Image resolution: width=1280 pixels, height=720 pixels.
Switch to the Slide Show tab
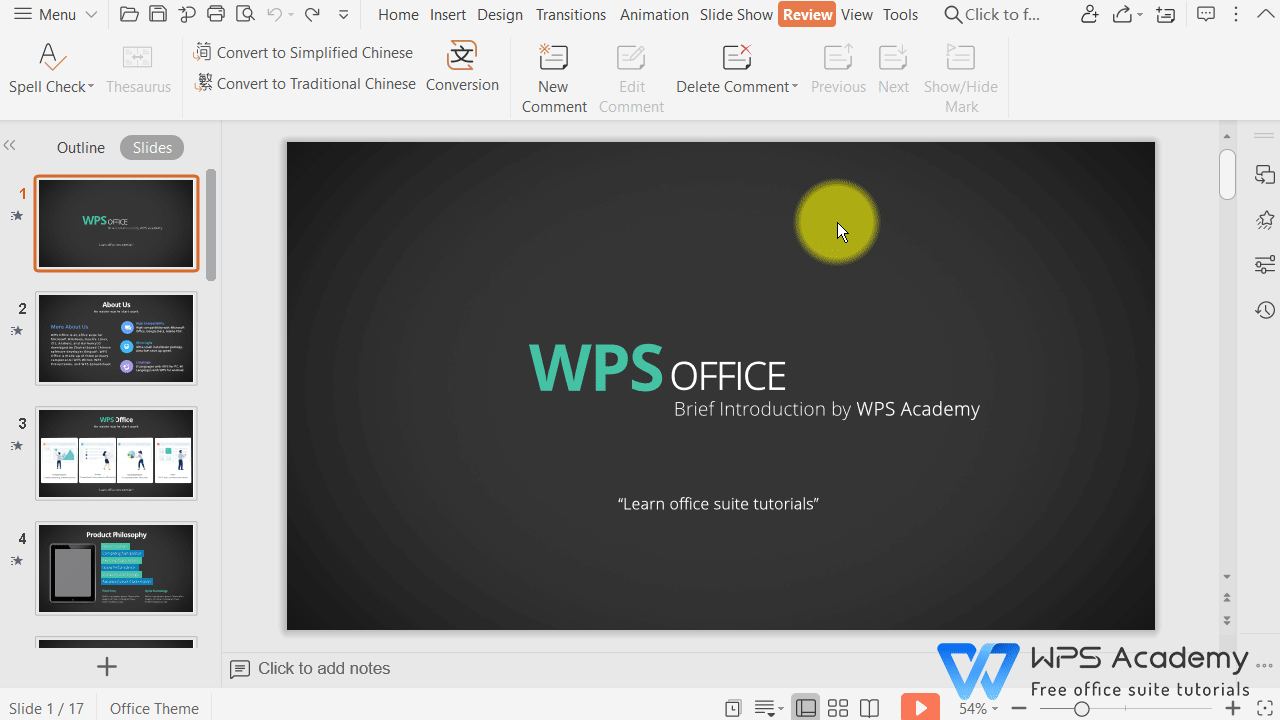[736, 14]
